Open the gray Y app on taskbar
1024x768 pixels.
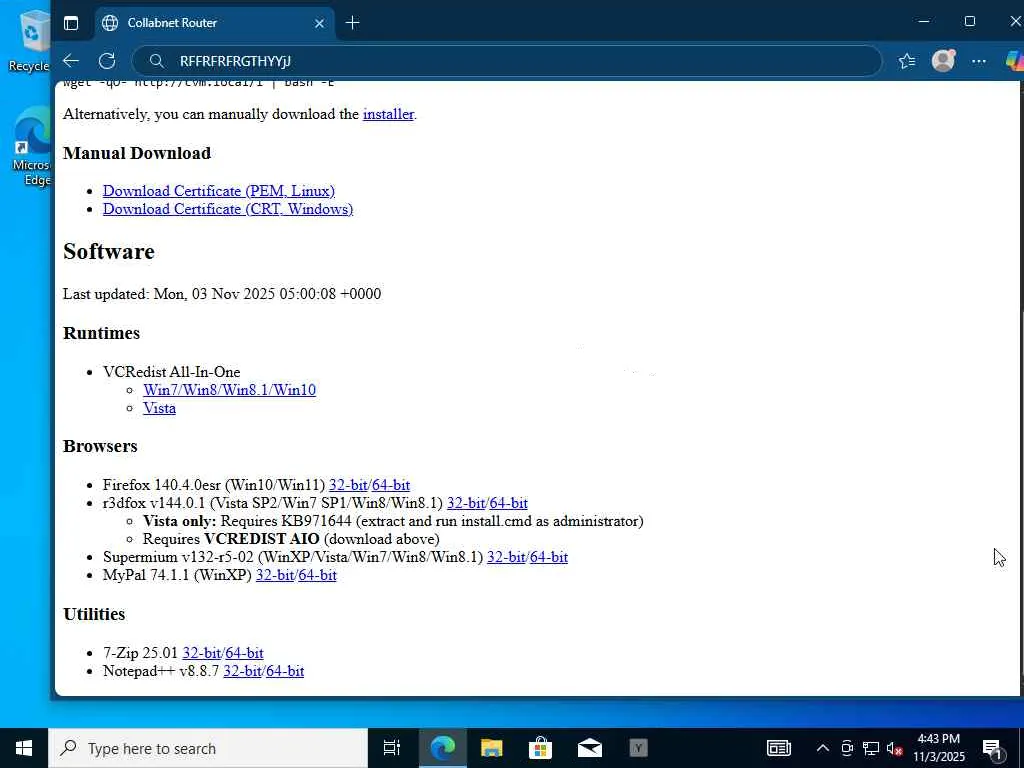pos(639,748)
